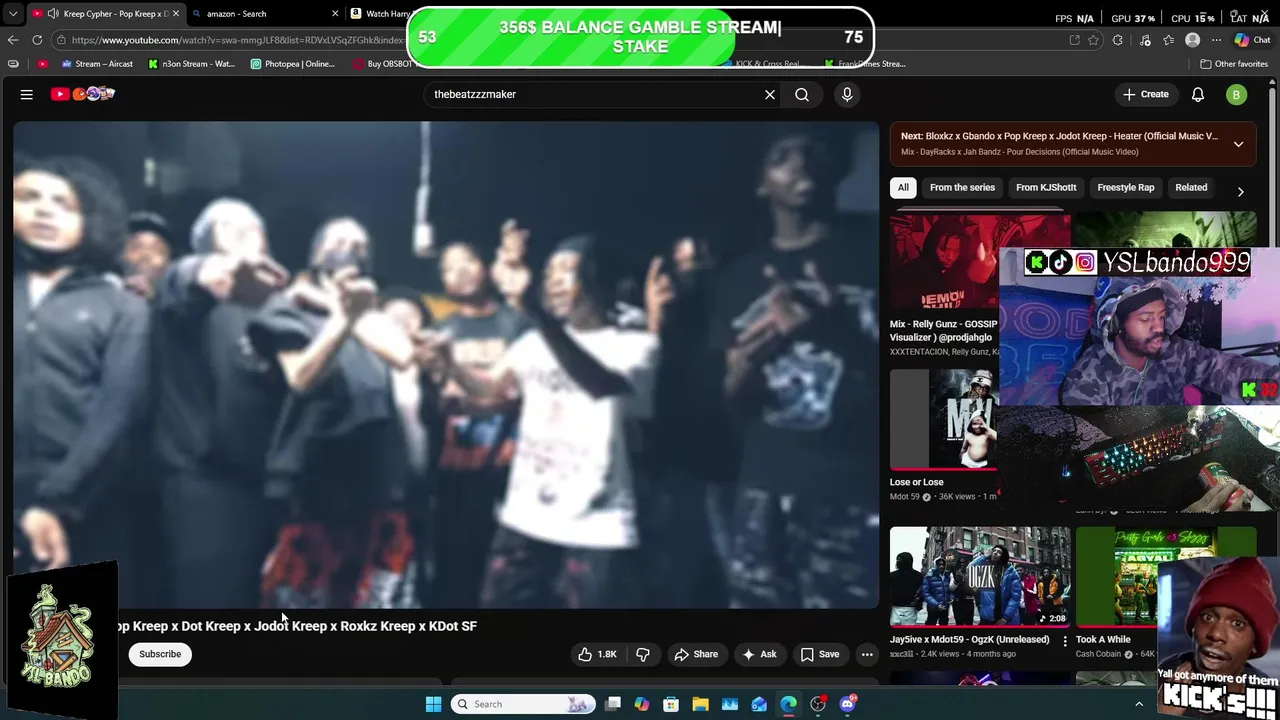Click the main video player area
Image resolution: width=1280 pixels, height=720 pixels.
(x=446, y=365)
